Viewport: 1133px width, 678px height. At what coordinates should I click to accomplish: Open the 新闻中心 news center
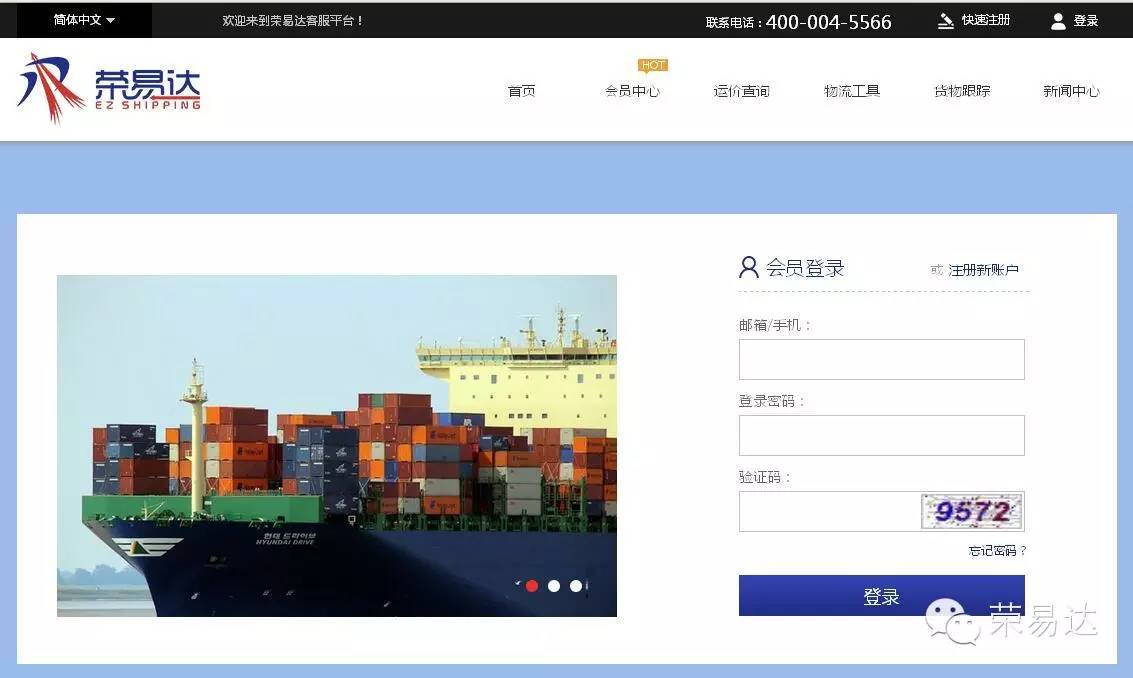pos(1071,91)
